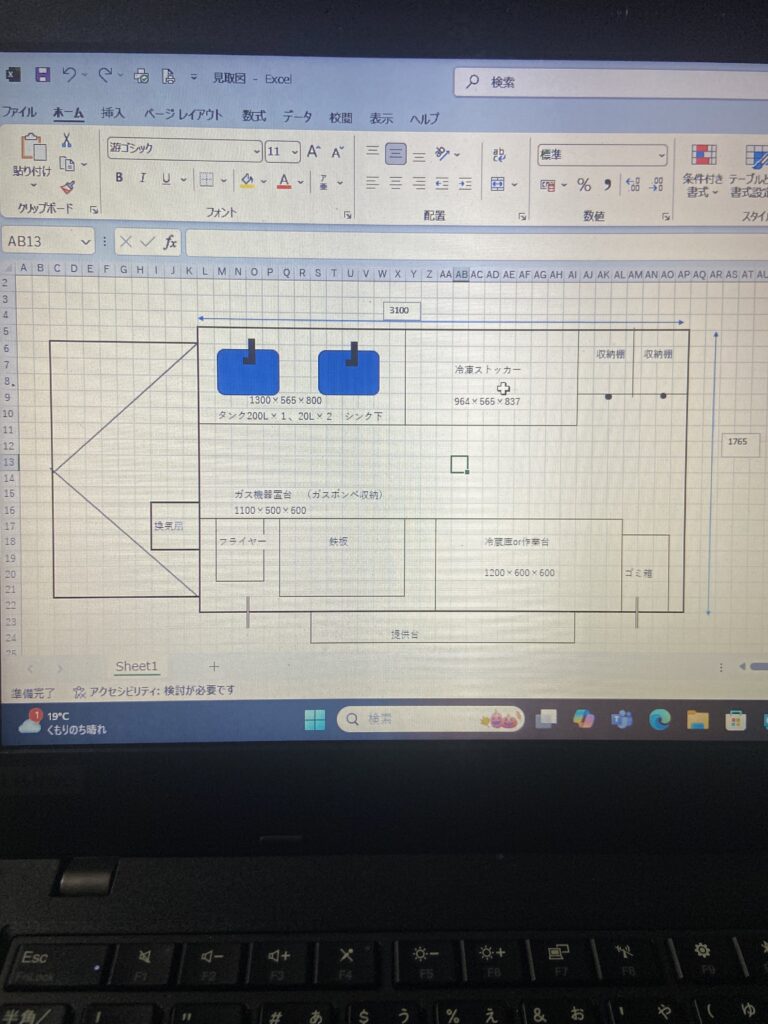Image resolution: width=768 pixels, height=1024 pixels.
Task: Expand the Name Box AB13 dropdown
Action: (85, 242)
